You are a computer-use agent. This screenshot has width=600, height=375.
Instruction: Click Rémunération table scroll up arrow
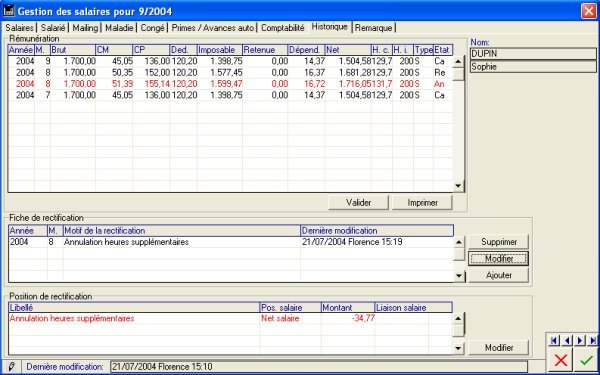coord(458,62)
